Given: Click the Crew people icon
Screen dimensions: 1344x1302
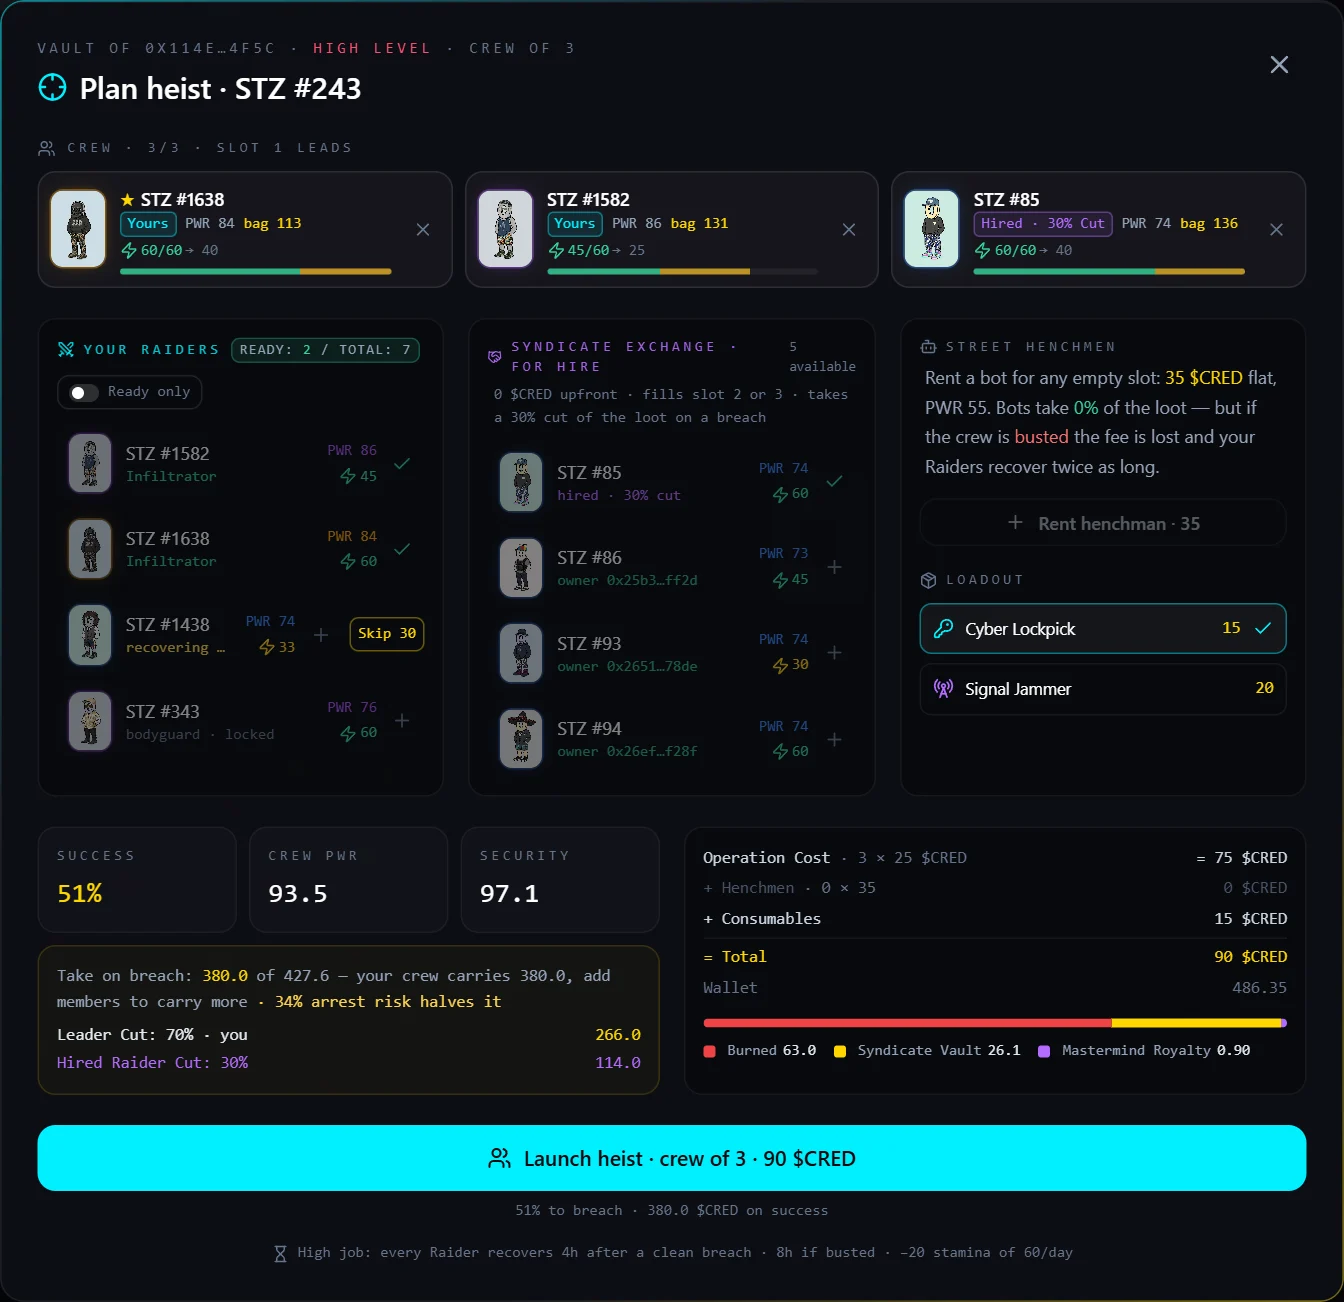Looking at the screenshot, I should coord(47,148).
